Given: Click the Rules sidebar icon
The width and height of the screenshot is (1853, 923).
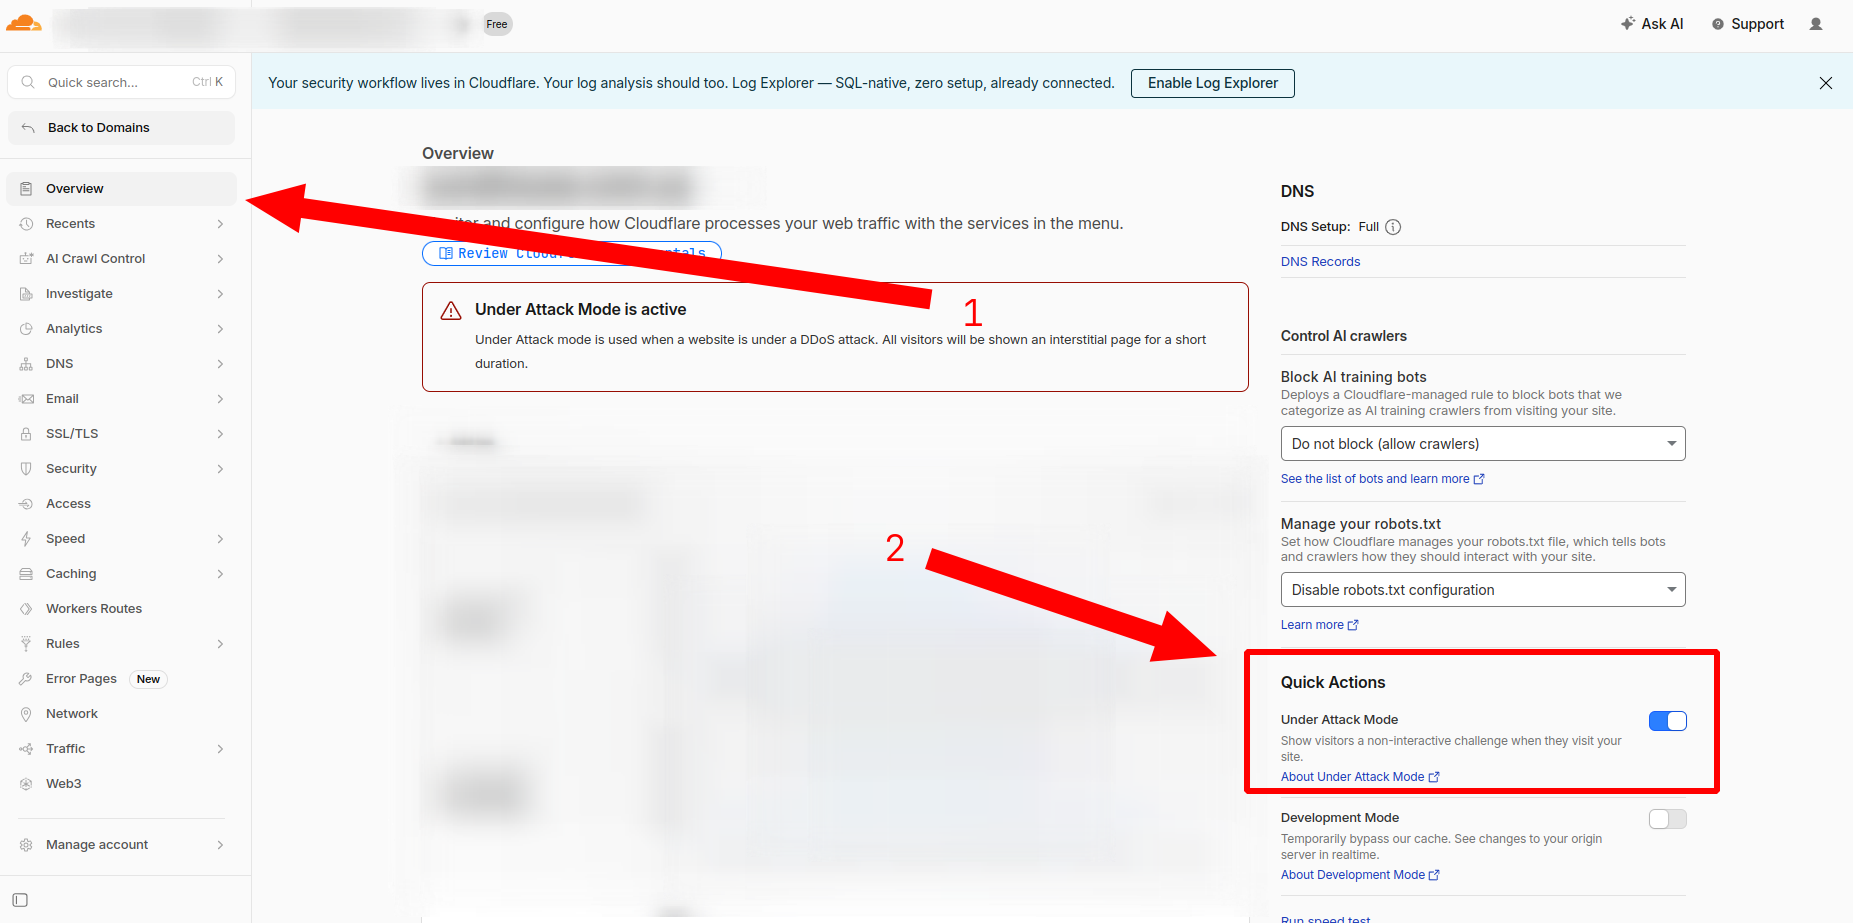Looking at the screenshot, I should (x=26, y=644).
